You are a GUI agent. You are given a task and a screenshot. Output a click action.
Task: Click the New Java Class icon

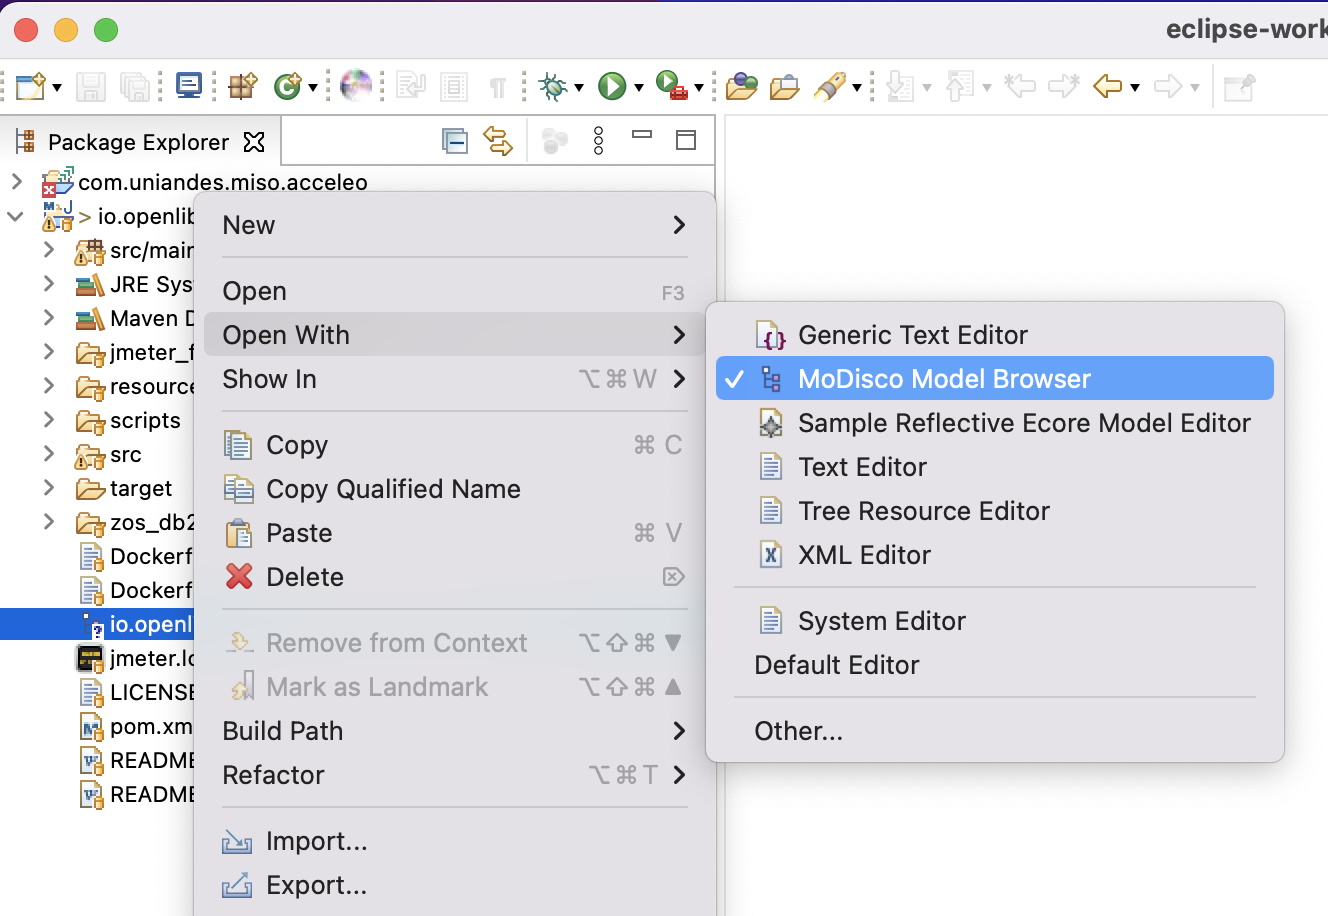point(287,87)
